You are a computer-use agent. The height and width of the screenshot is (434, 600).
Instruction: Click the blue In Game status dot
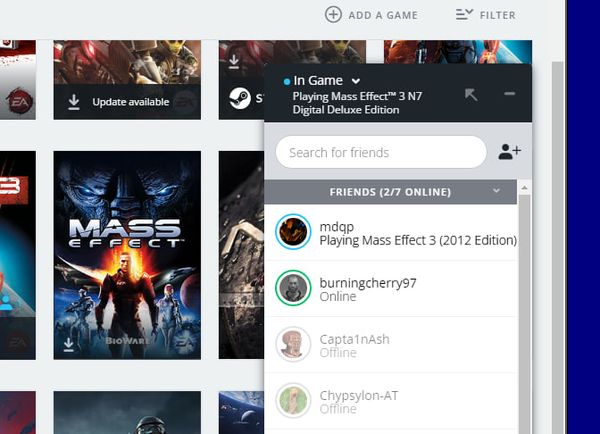287,81
